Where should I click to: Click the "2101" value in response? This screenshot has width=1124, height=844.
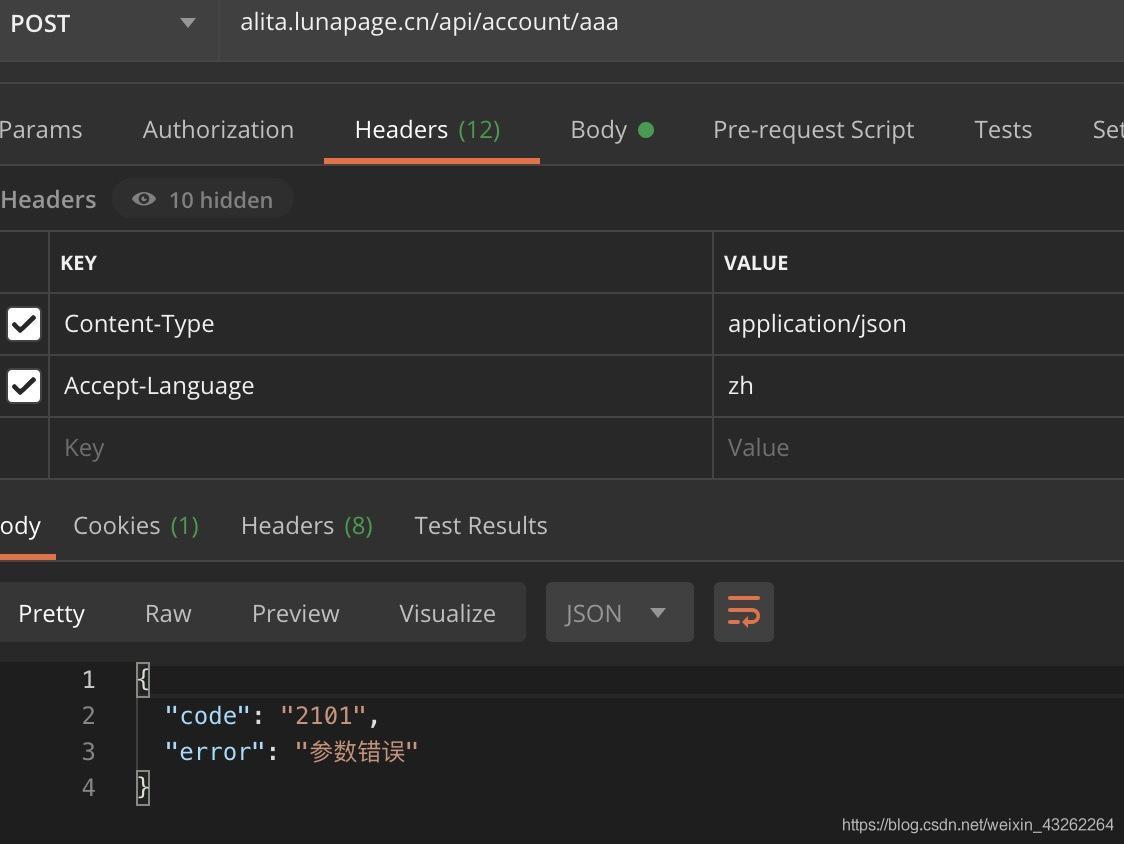tap(323, 716)
